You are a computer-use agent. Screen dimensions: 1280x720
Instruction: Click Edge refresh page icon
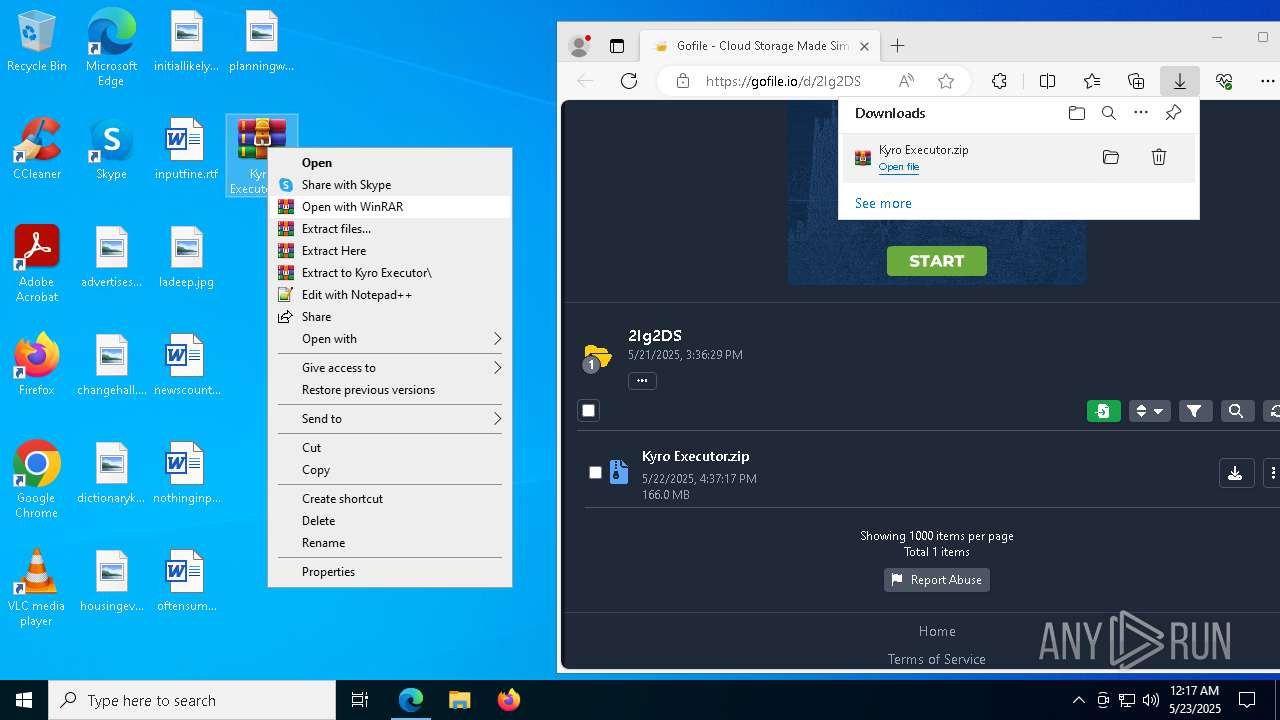[x=629, y=81]
